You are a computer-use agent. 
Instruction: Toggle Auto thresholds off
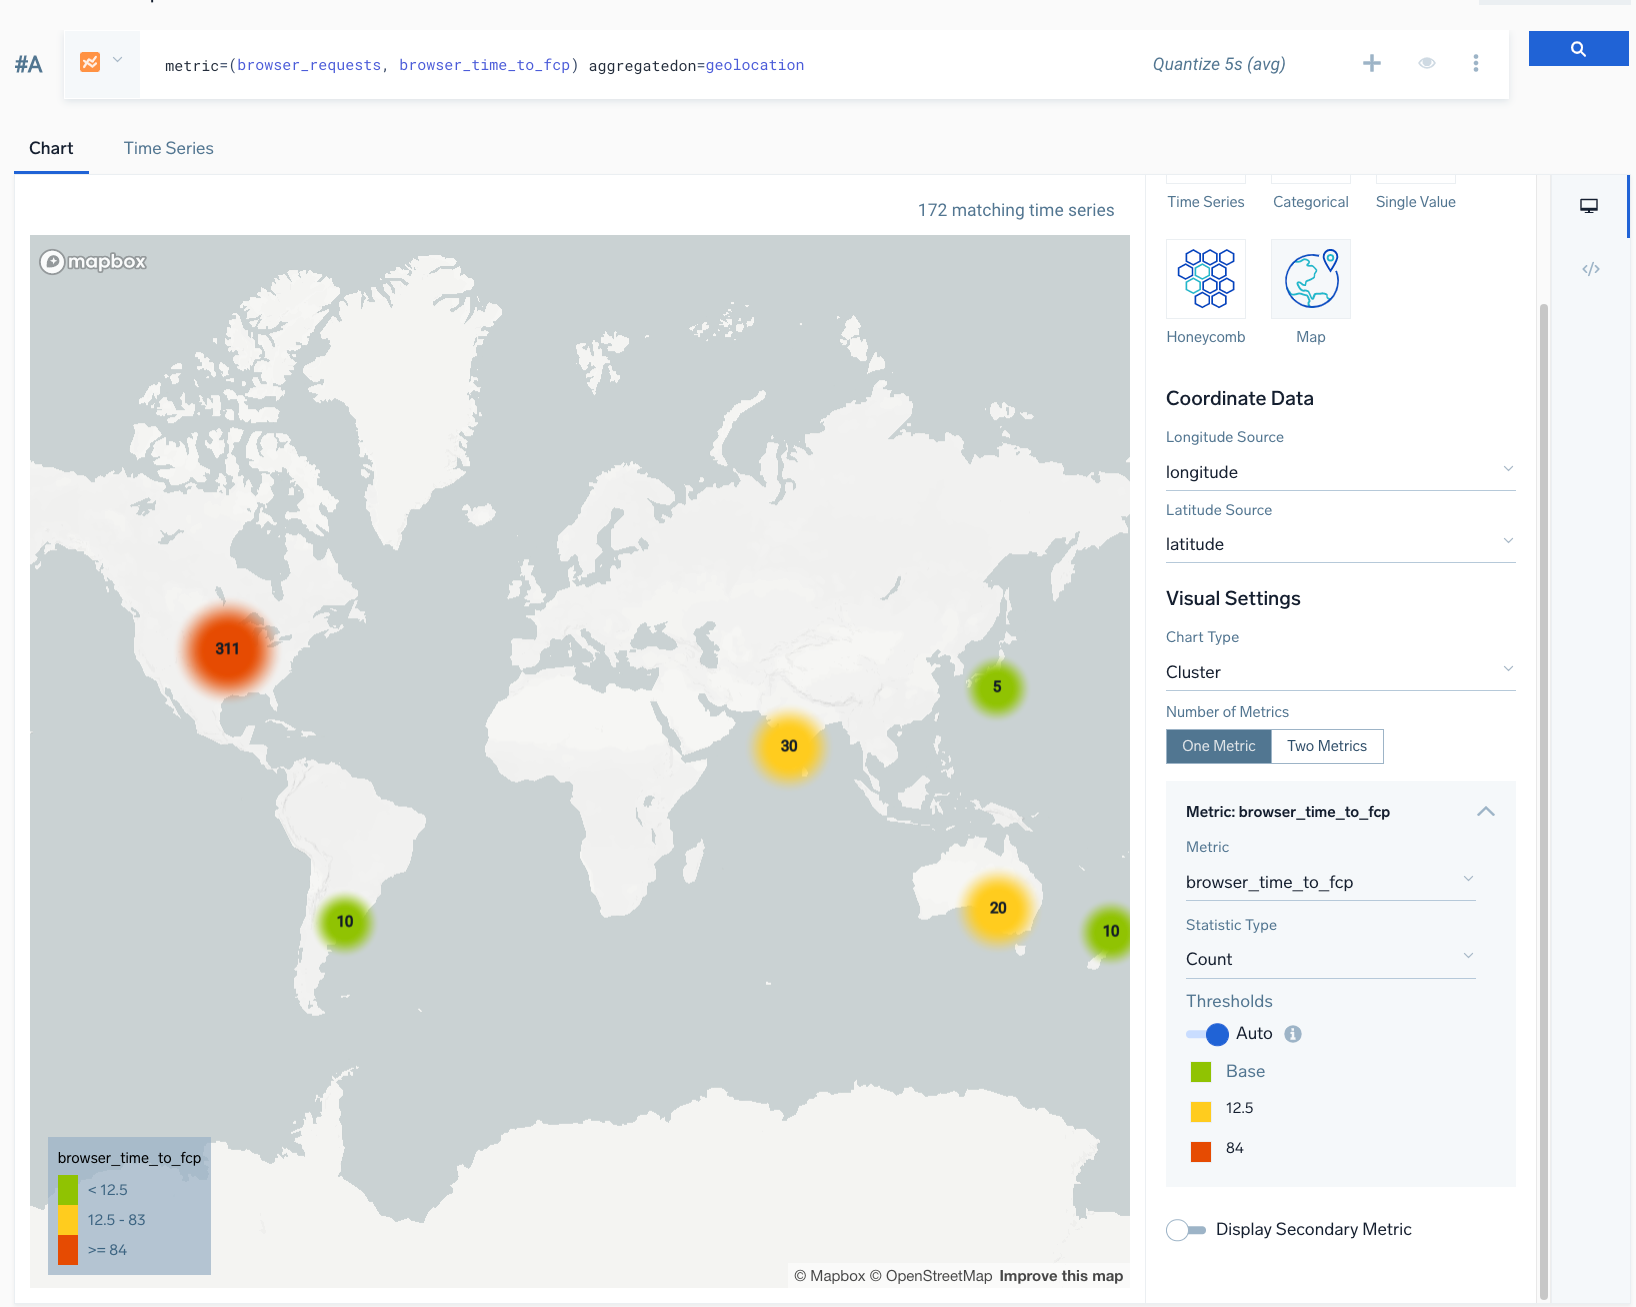click(x=1206, y=1034)
